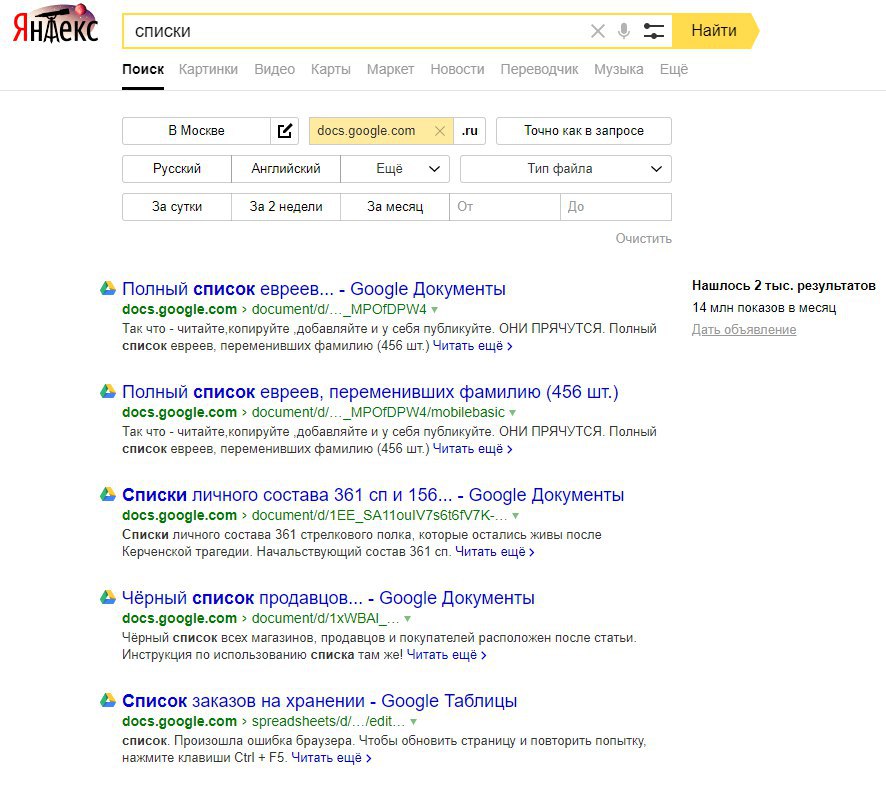Expand the Ещё languages dropdown

pyautogui.click(x=395, y=168)
